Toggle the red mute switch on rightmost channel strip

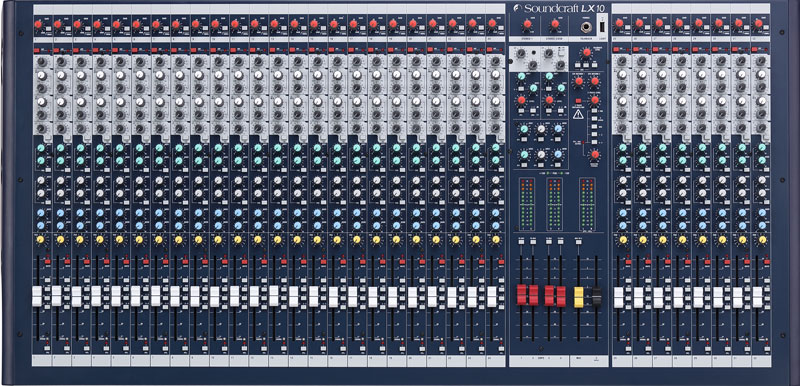point(767,262)
